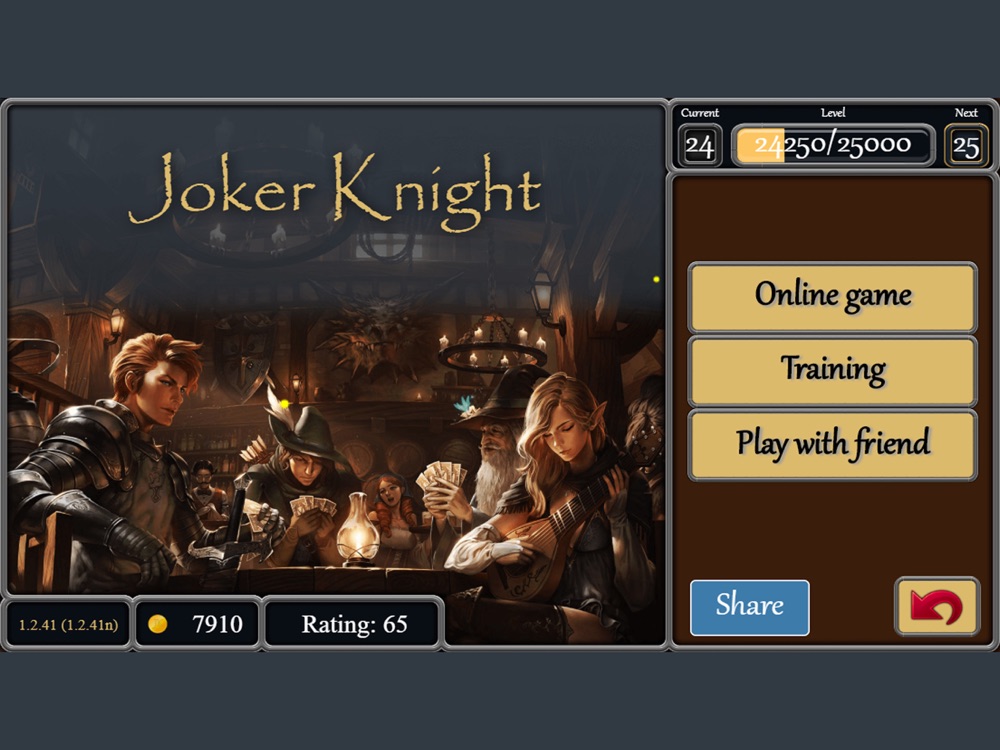Image resolution: width=1000 pixels, height=750 pixels.
Task: Click the version number 1.2.41 label
Action: tap(68, 624)
